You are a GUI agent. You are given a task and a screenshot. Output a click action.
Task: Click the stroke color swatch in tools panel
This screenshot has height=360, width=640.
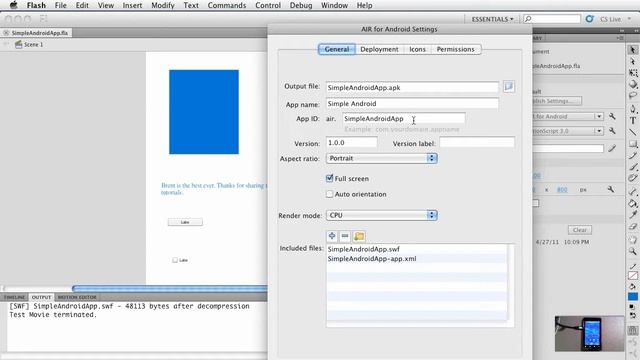click(633, 276)
